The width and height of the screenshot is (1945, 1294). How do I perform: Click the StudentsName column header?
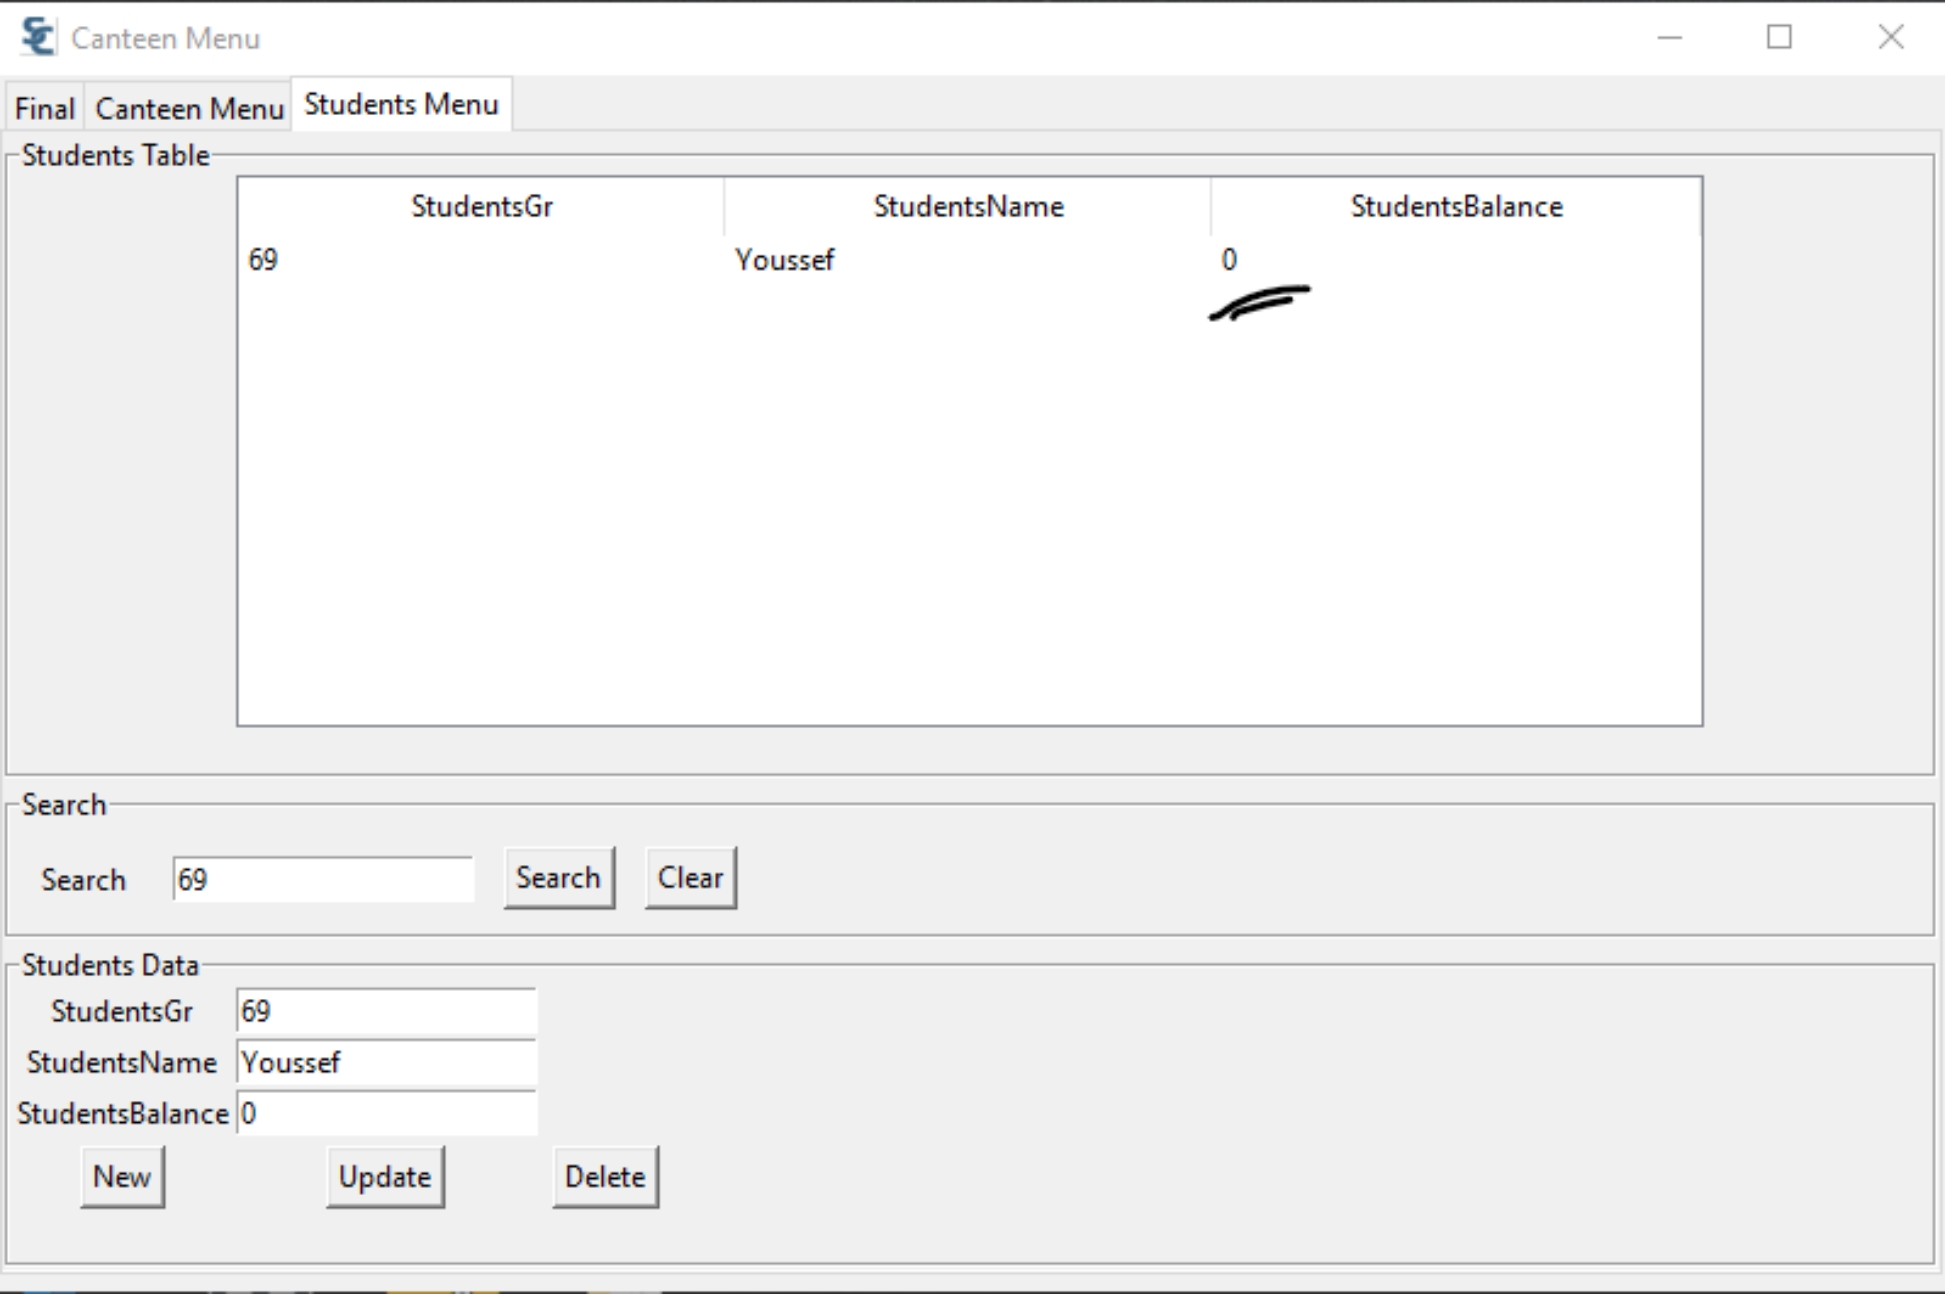[966, 206]
